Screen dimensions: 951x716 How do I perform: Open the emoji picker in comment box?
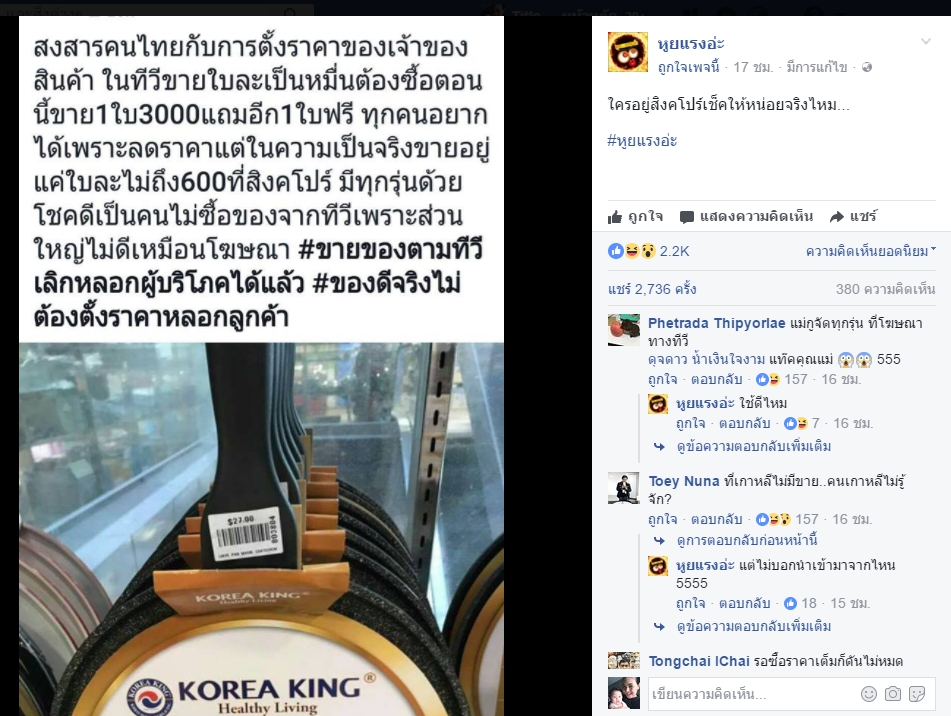869,694
